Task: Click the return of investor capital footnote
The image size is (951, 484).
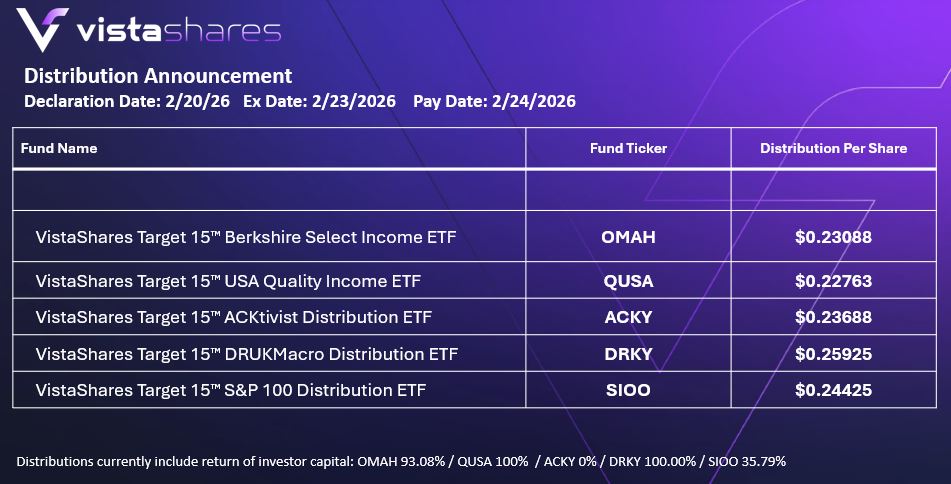Action: pyautogui.click(x=401, y=461)
